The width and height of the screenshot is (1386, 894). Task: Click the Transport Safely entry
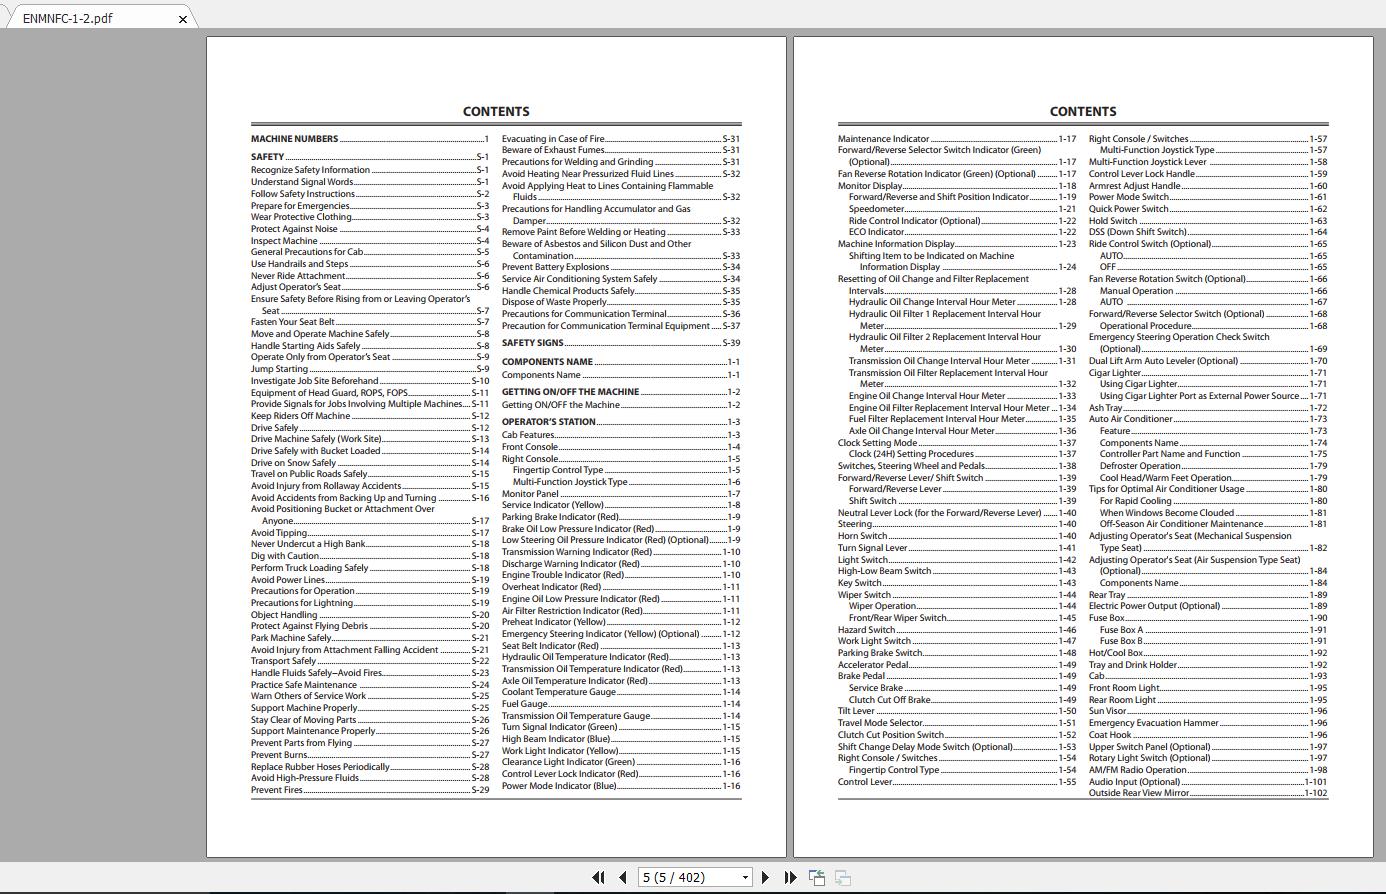[x=370, y=661]
